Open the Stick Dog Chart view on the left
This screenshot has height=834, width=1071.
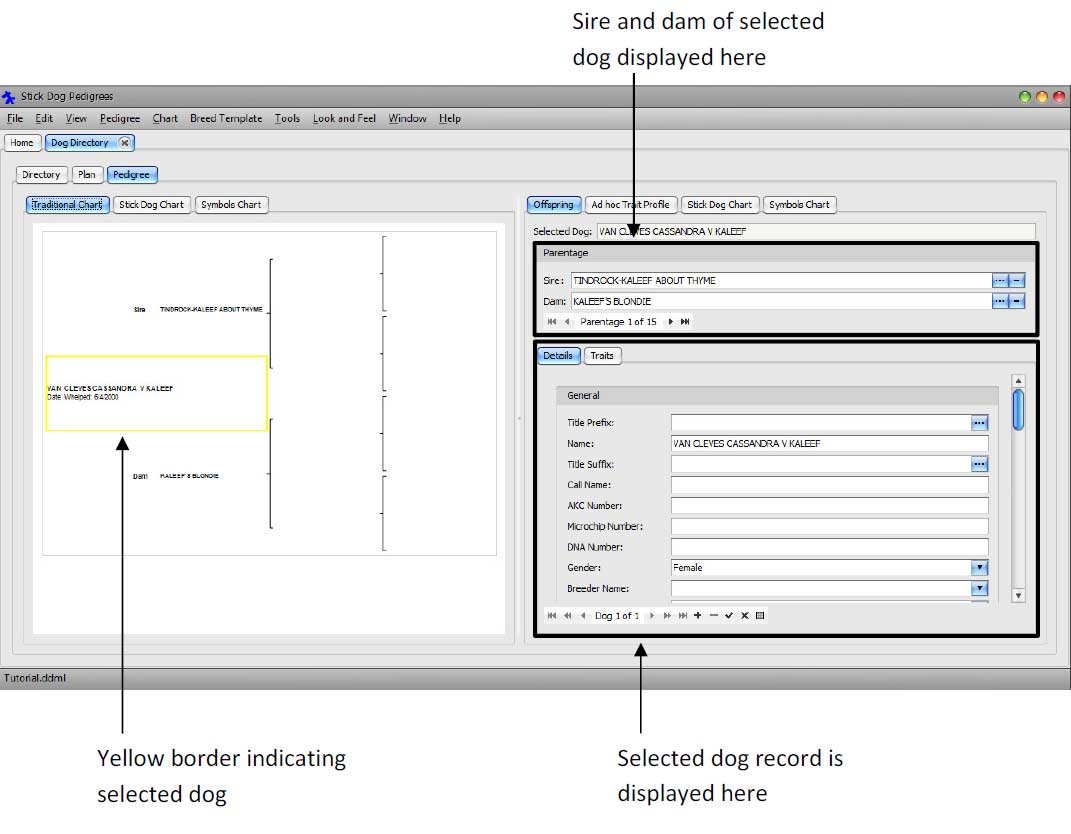(151, 204)
